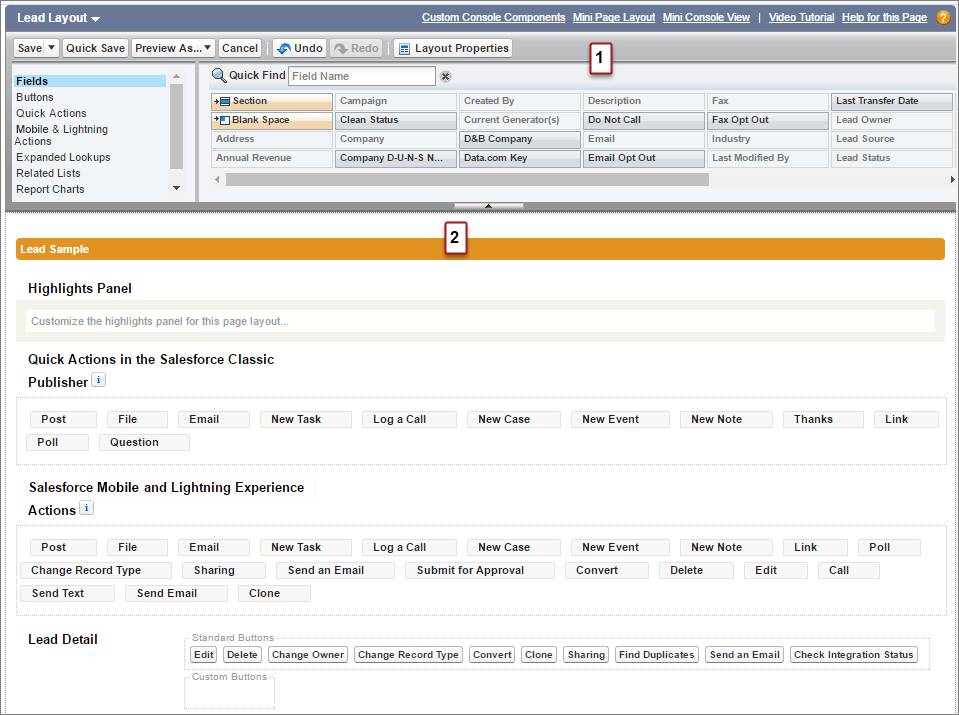Collapse the palette using the handle arrow
Image resolution: width=959 pixels, height=715 pixels.
click(x=488, y=206)
